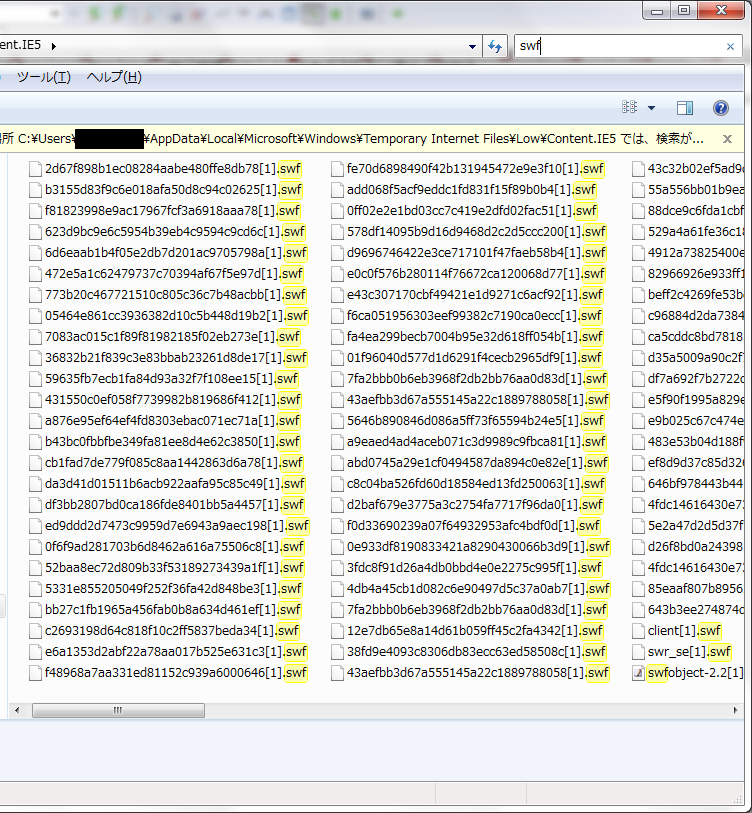
Task: Select file b43bc0fbbfbe349fa81ee8d4e62c3850[1].swf
Action: click(x=164, y=442)
